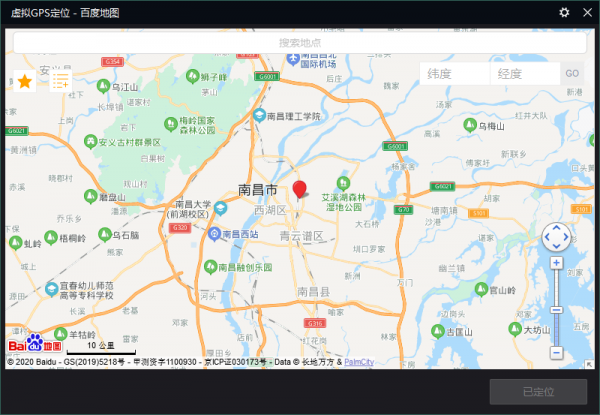Open the PalmCity link

(359, 362)
